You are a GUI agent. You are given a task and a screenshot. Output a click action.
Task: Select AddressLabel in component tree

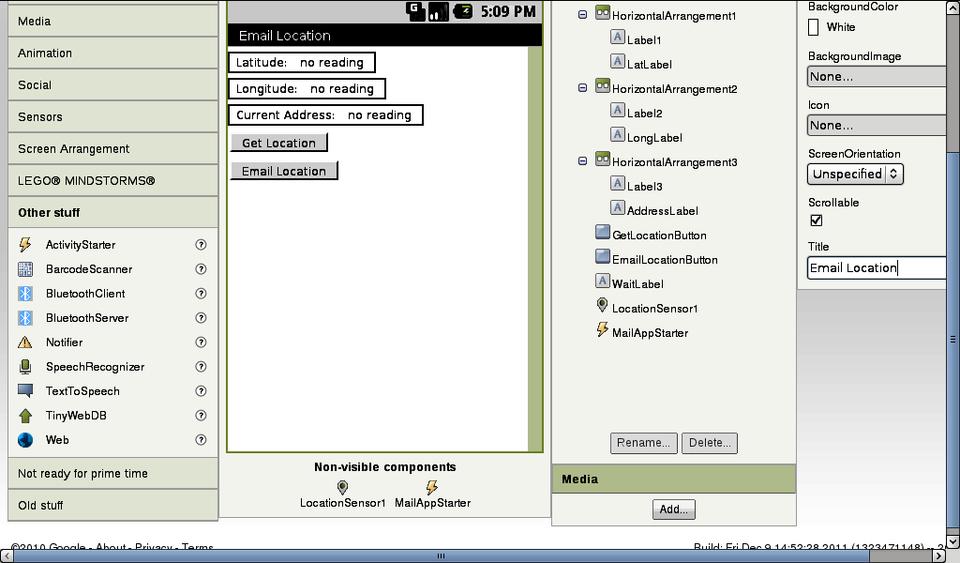(x=662, y=211)
